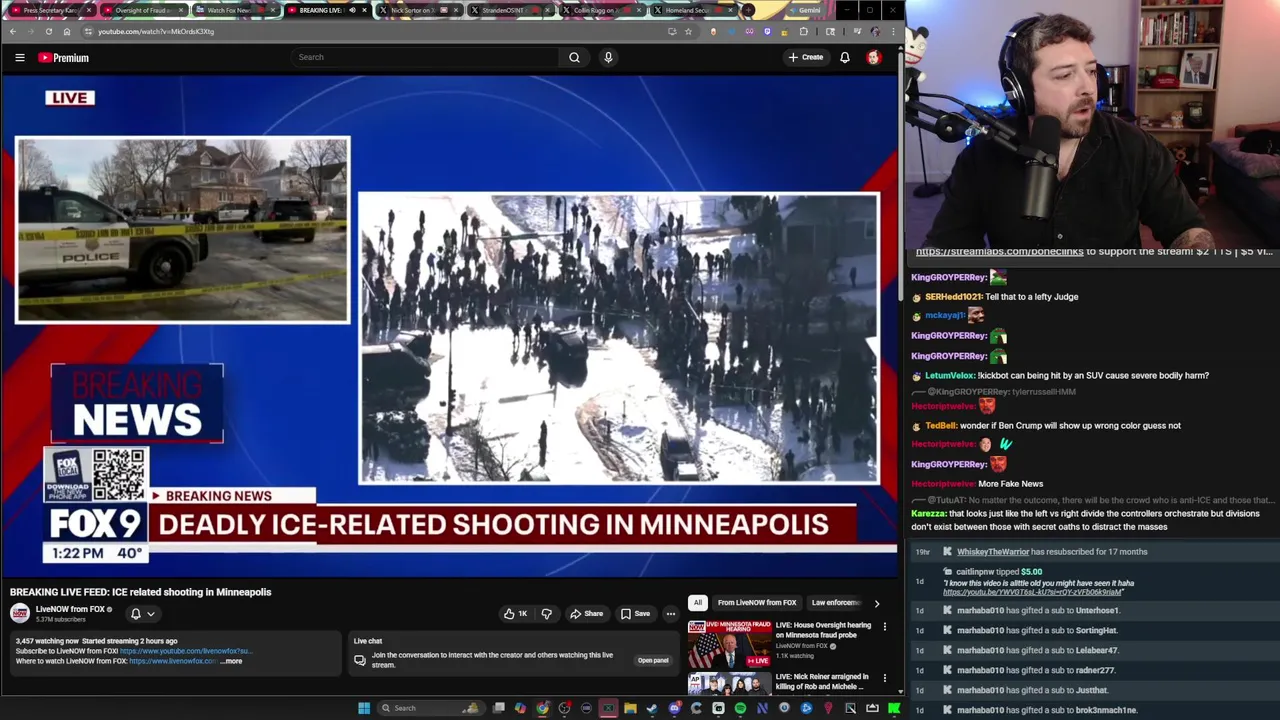Click LiveNOW from FOX channel name
Viewport: 1280px width, 720px height.
tap(70, 609)
